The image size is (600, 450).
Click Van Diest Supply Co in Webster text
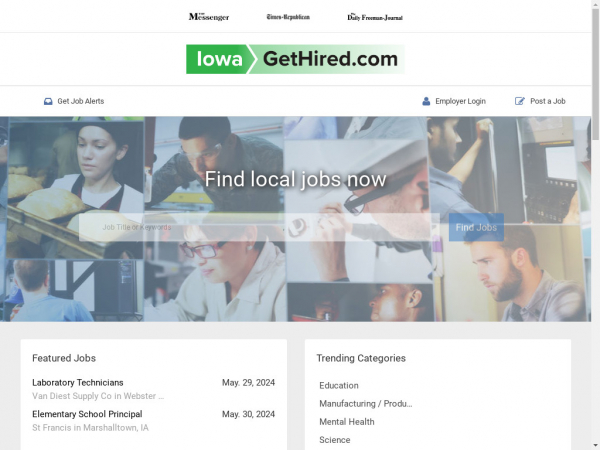point(98,396)
